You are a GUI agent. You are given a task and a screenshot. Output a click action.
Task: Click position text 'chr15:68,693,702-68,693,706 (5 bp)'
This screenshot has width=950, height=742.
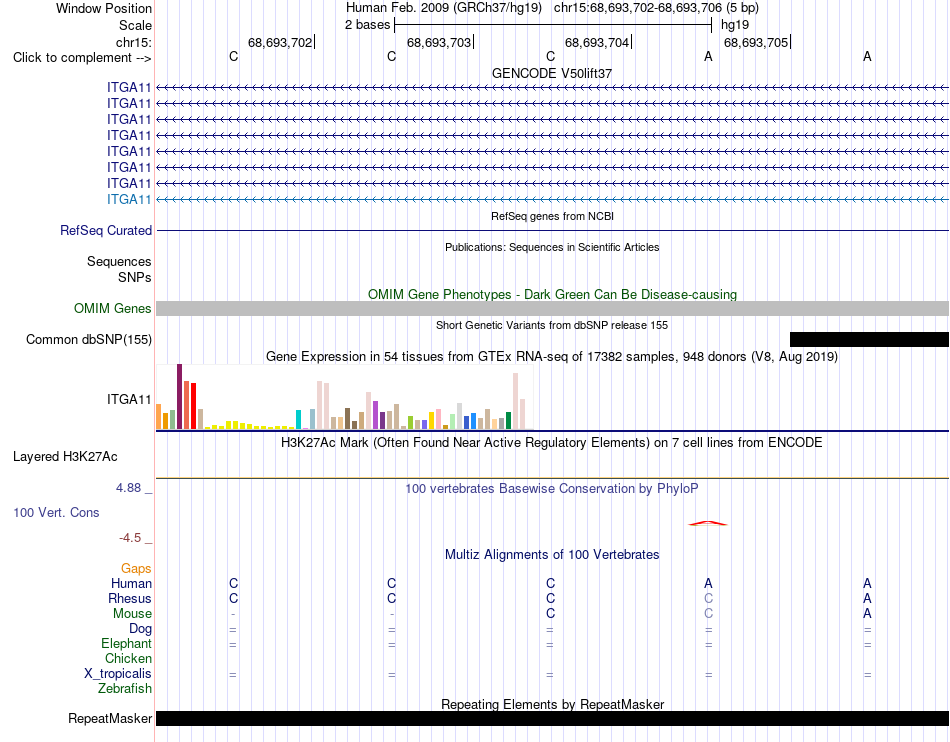coord(656,8)
